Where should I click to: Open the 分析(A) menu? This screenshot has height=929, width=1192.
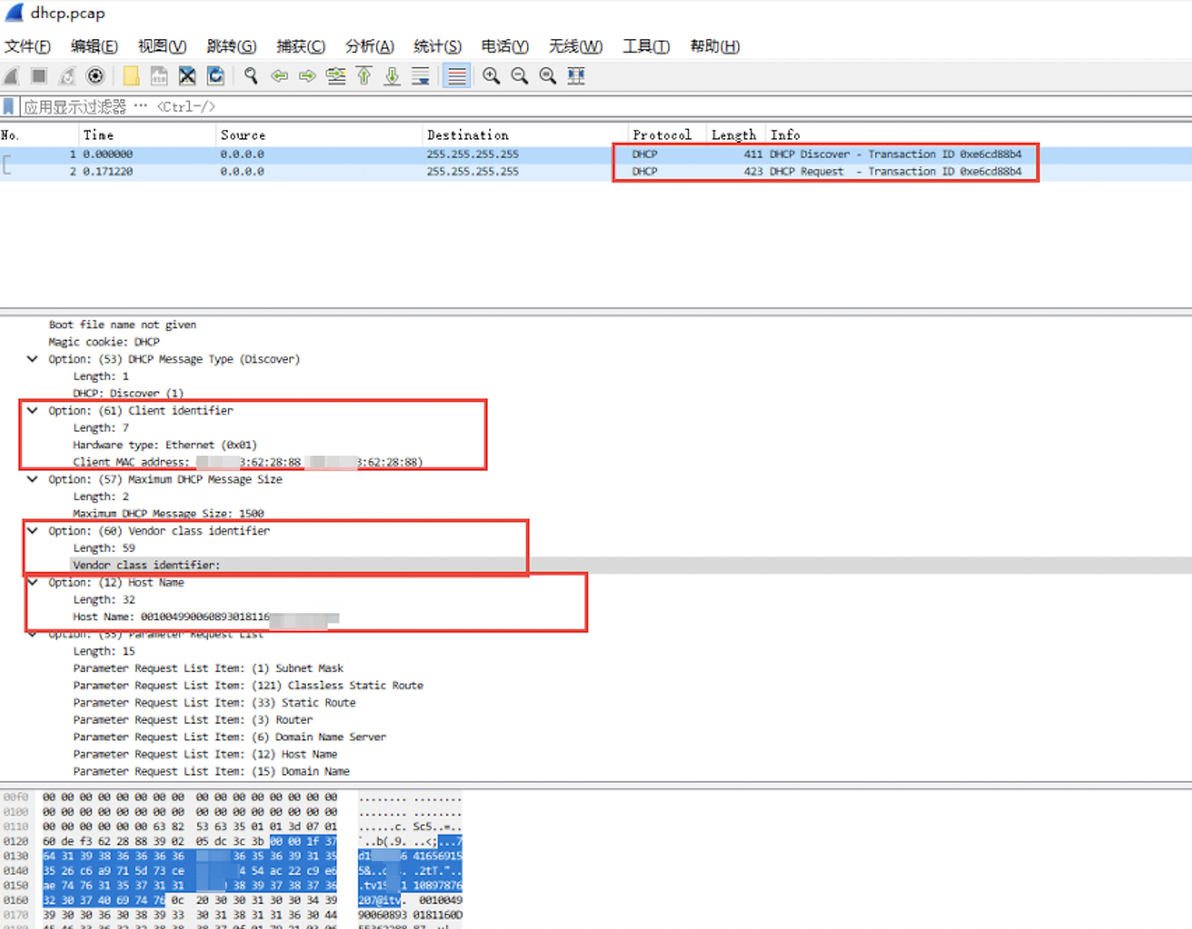click(369, 46)
